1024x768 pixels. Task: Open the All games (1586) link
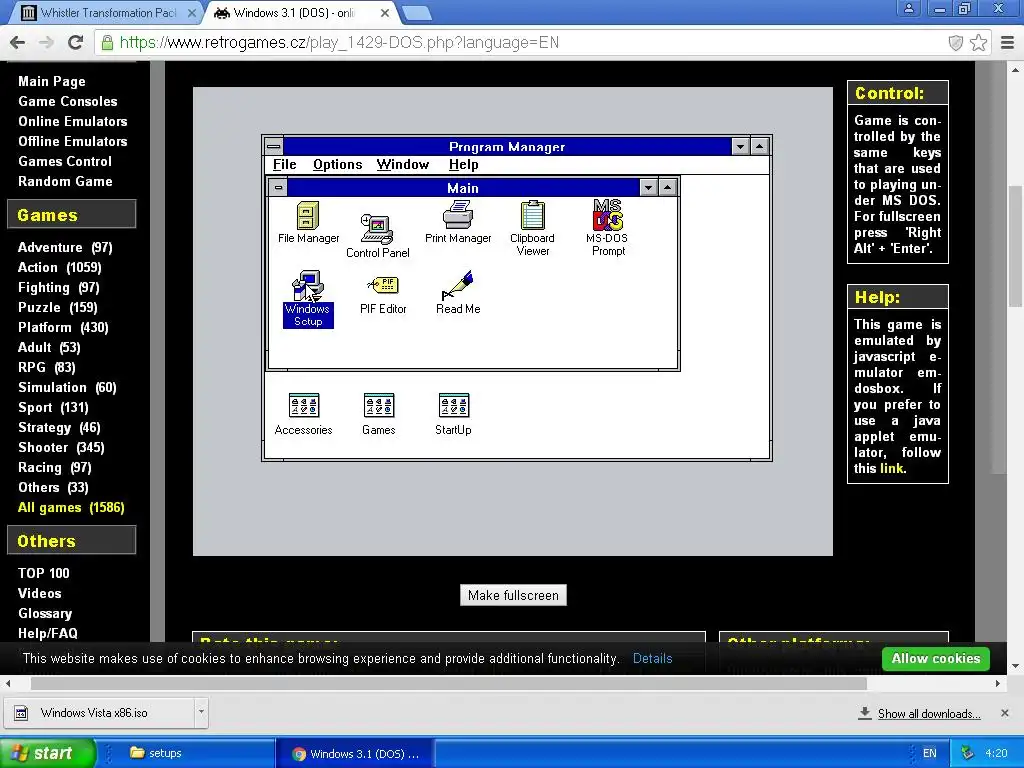click(71, 508)
